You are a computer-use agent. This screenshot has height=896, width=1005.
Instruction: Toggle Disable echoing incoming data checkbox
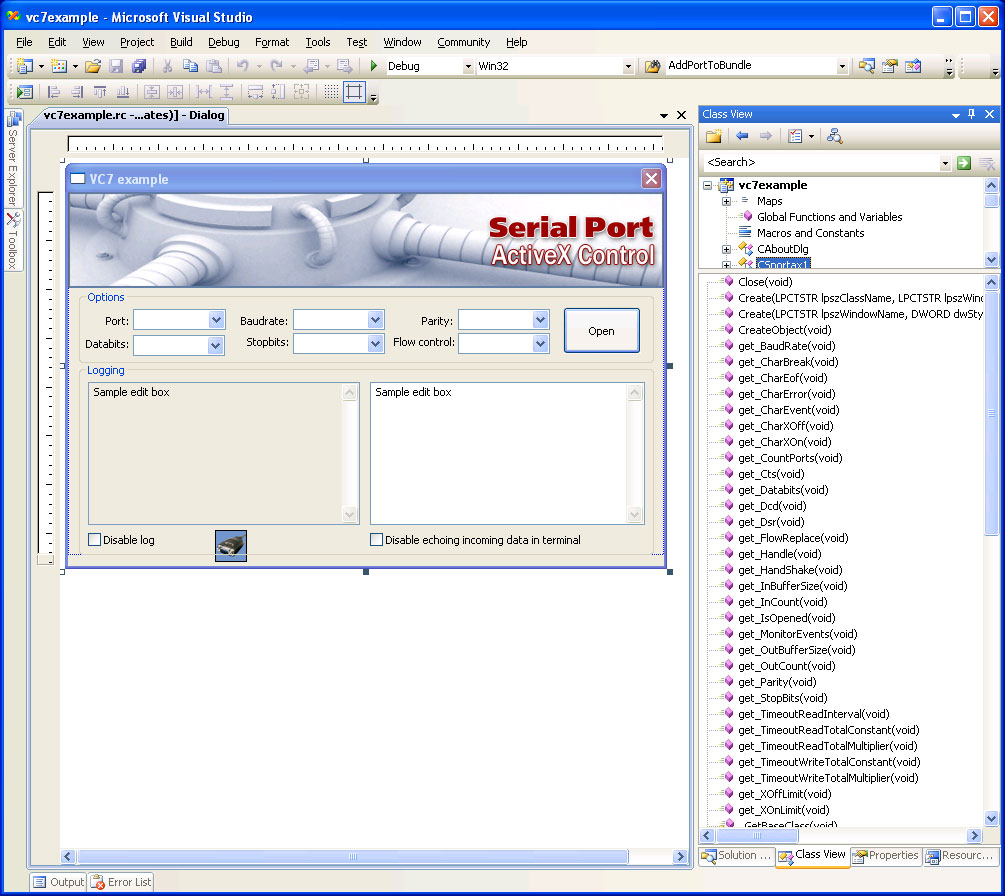pyautogui.click(x=376, y=540)
